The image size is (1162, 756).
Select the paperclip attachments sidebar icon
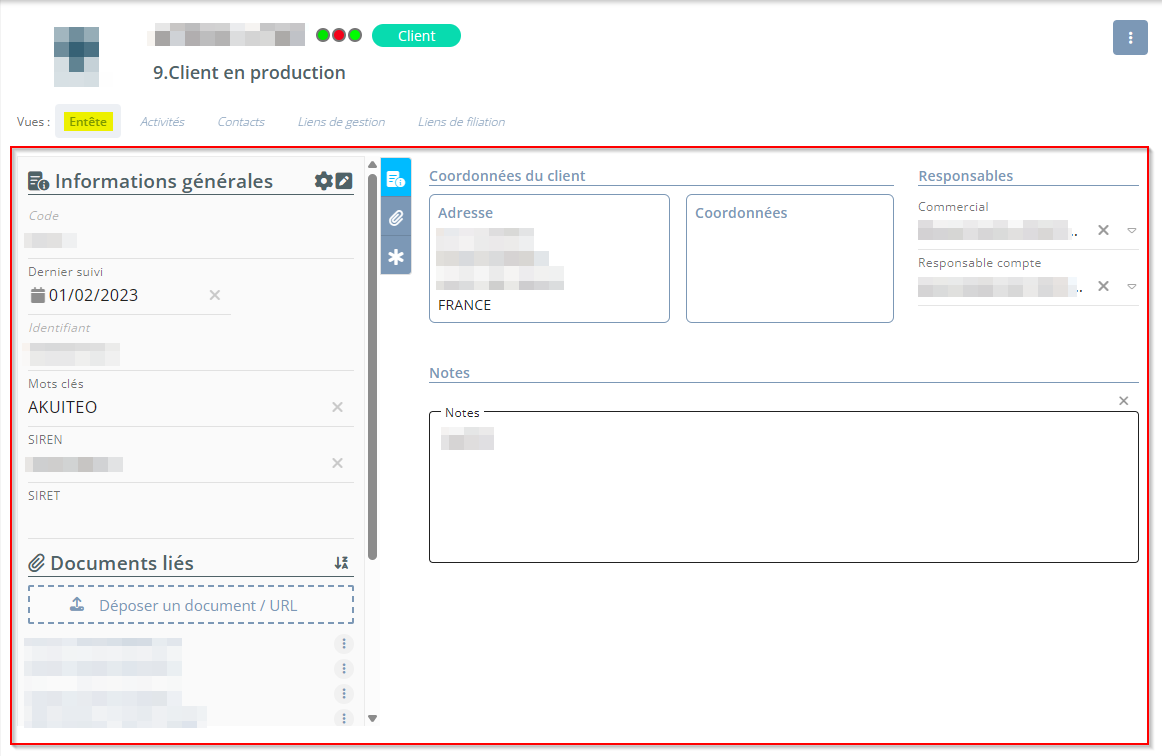coord(396,218)
